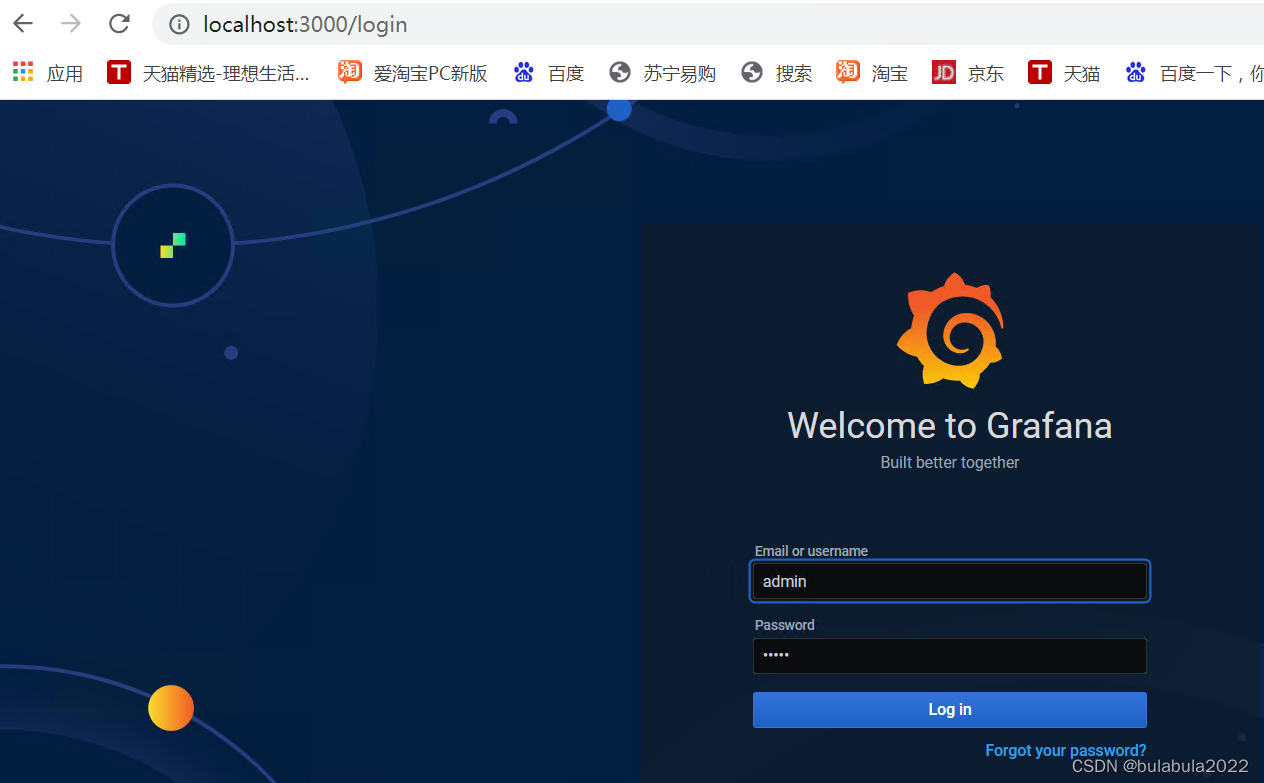Click the Log in button
The width and height of the screenshot is (1264, 783).
[x=950, y=710]
